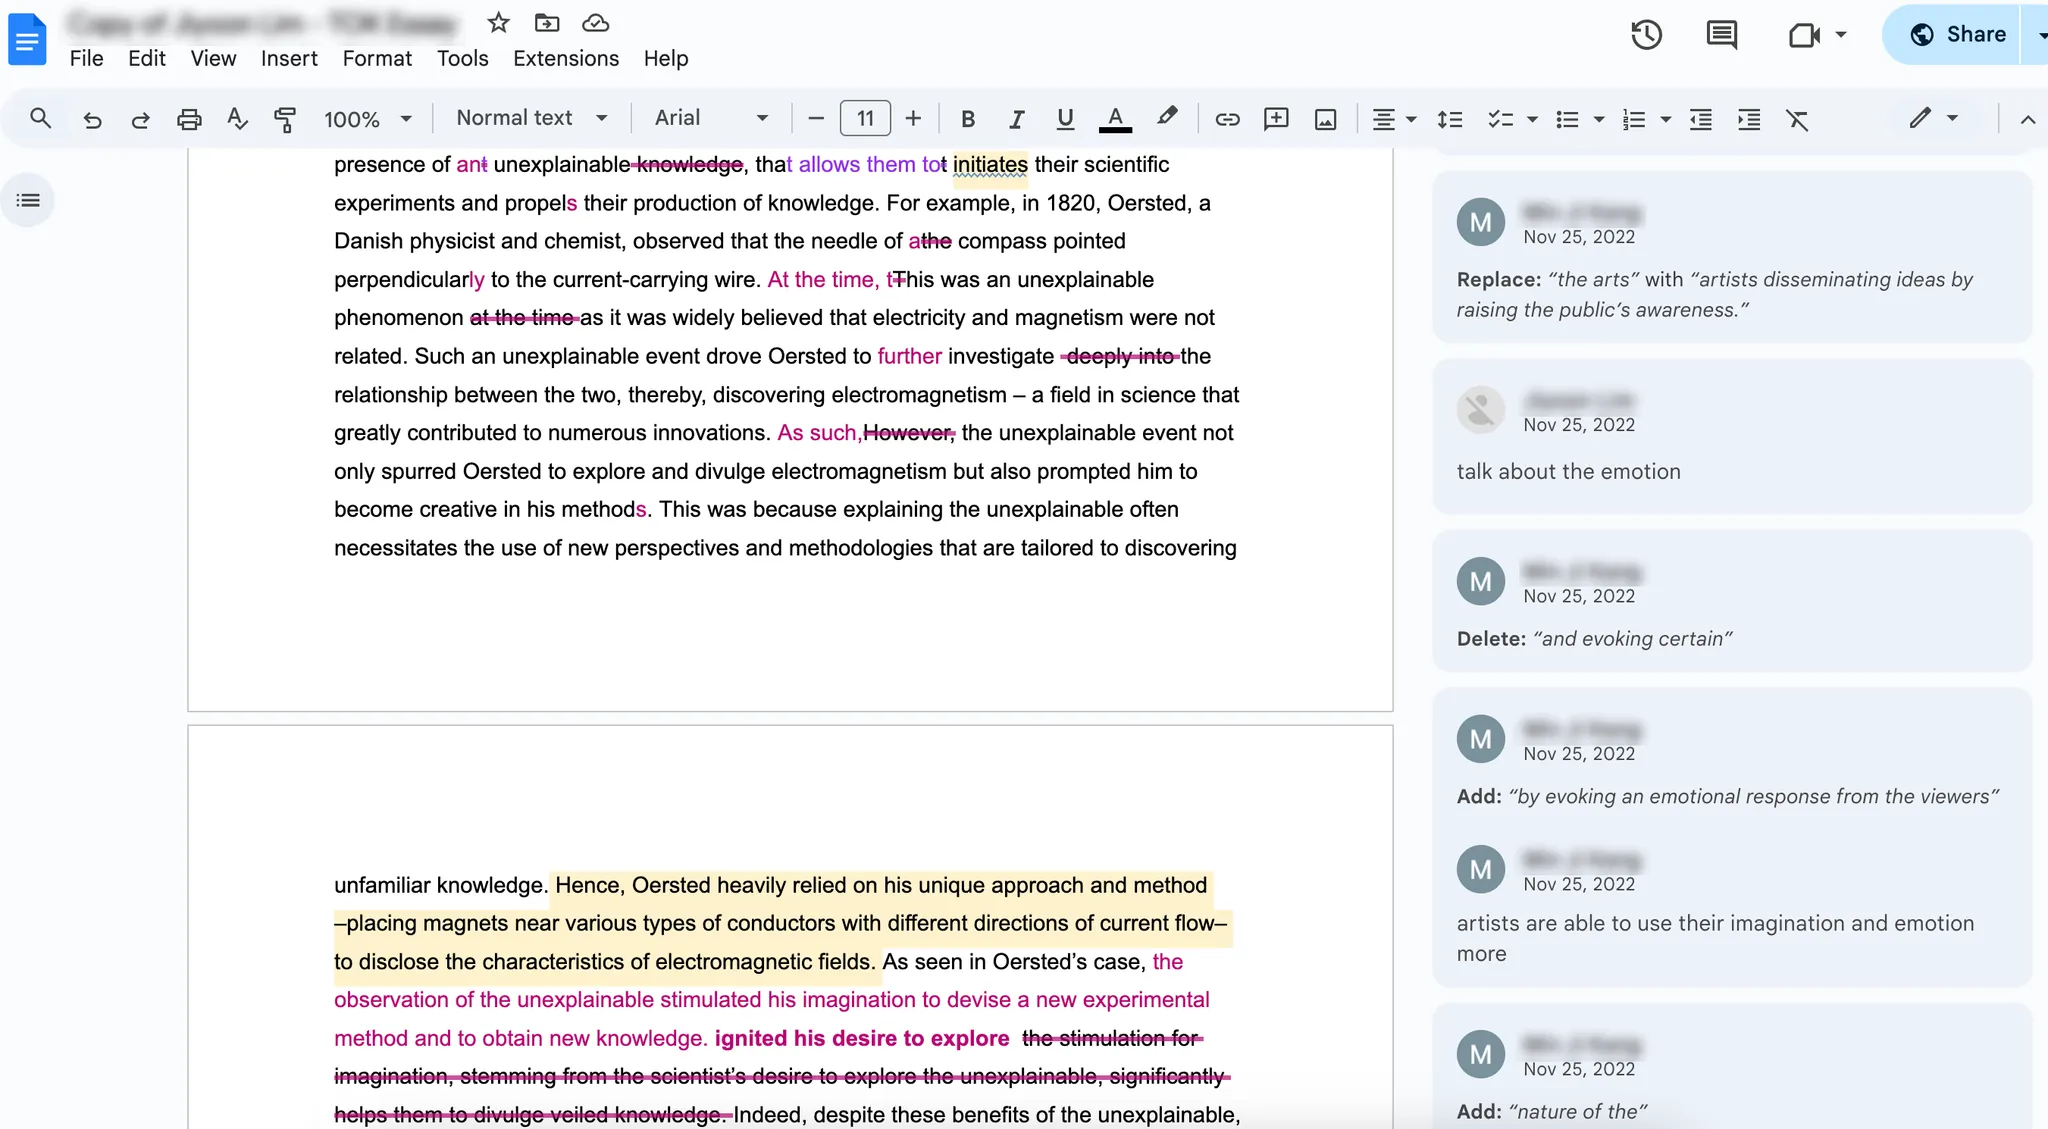The image size is (2048, 1129).
Task: Click the spelling and grammar check icon
Action: (x=237, y=119)
